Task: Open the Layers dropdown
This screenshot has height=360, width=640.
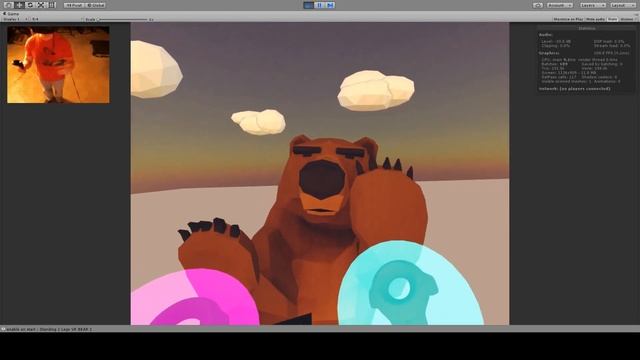Action: click(593, 5)
